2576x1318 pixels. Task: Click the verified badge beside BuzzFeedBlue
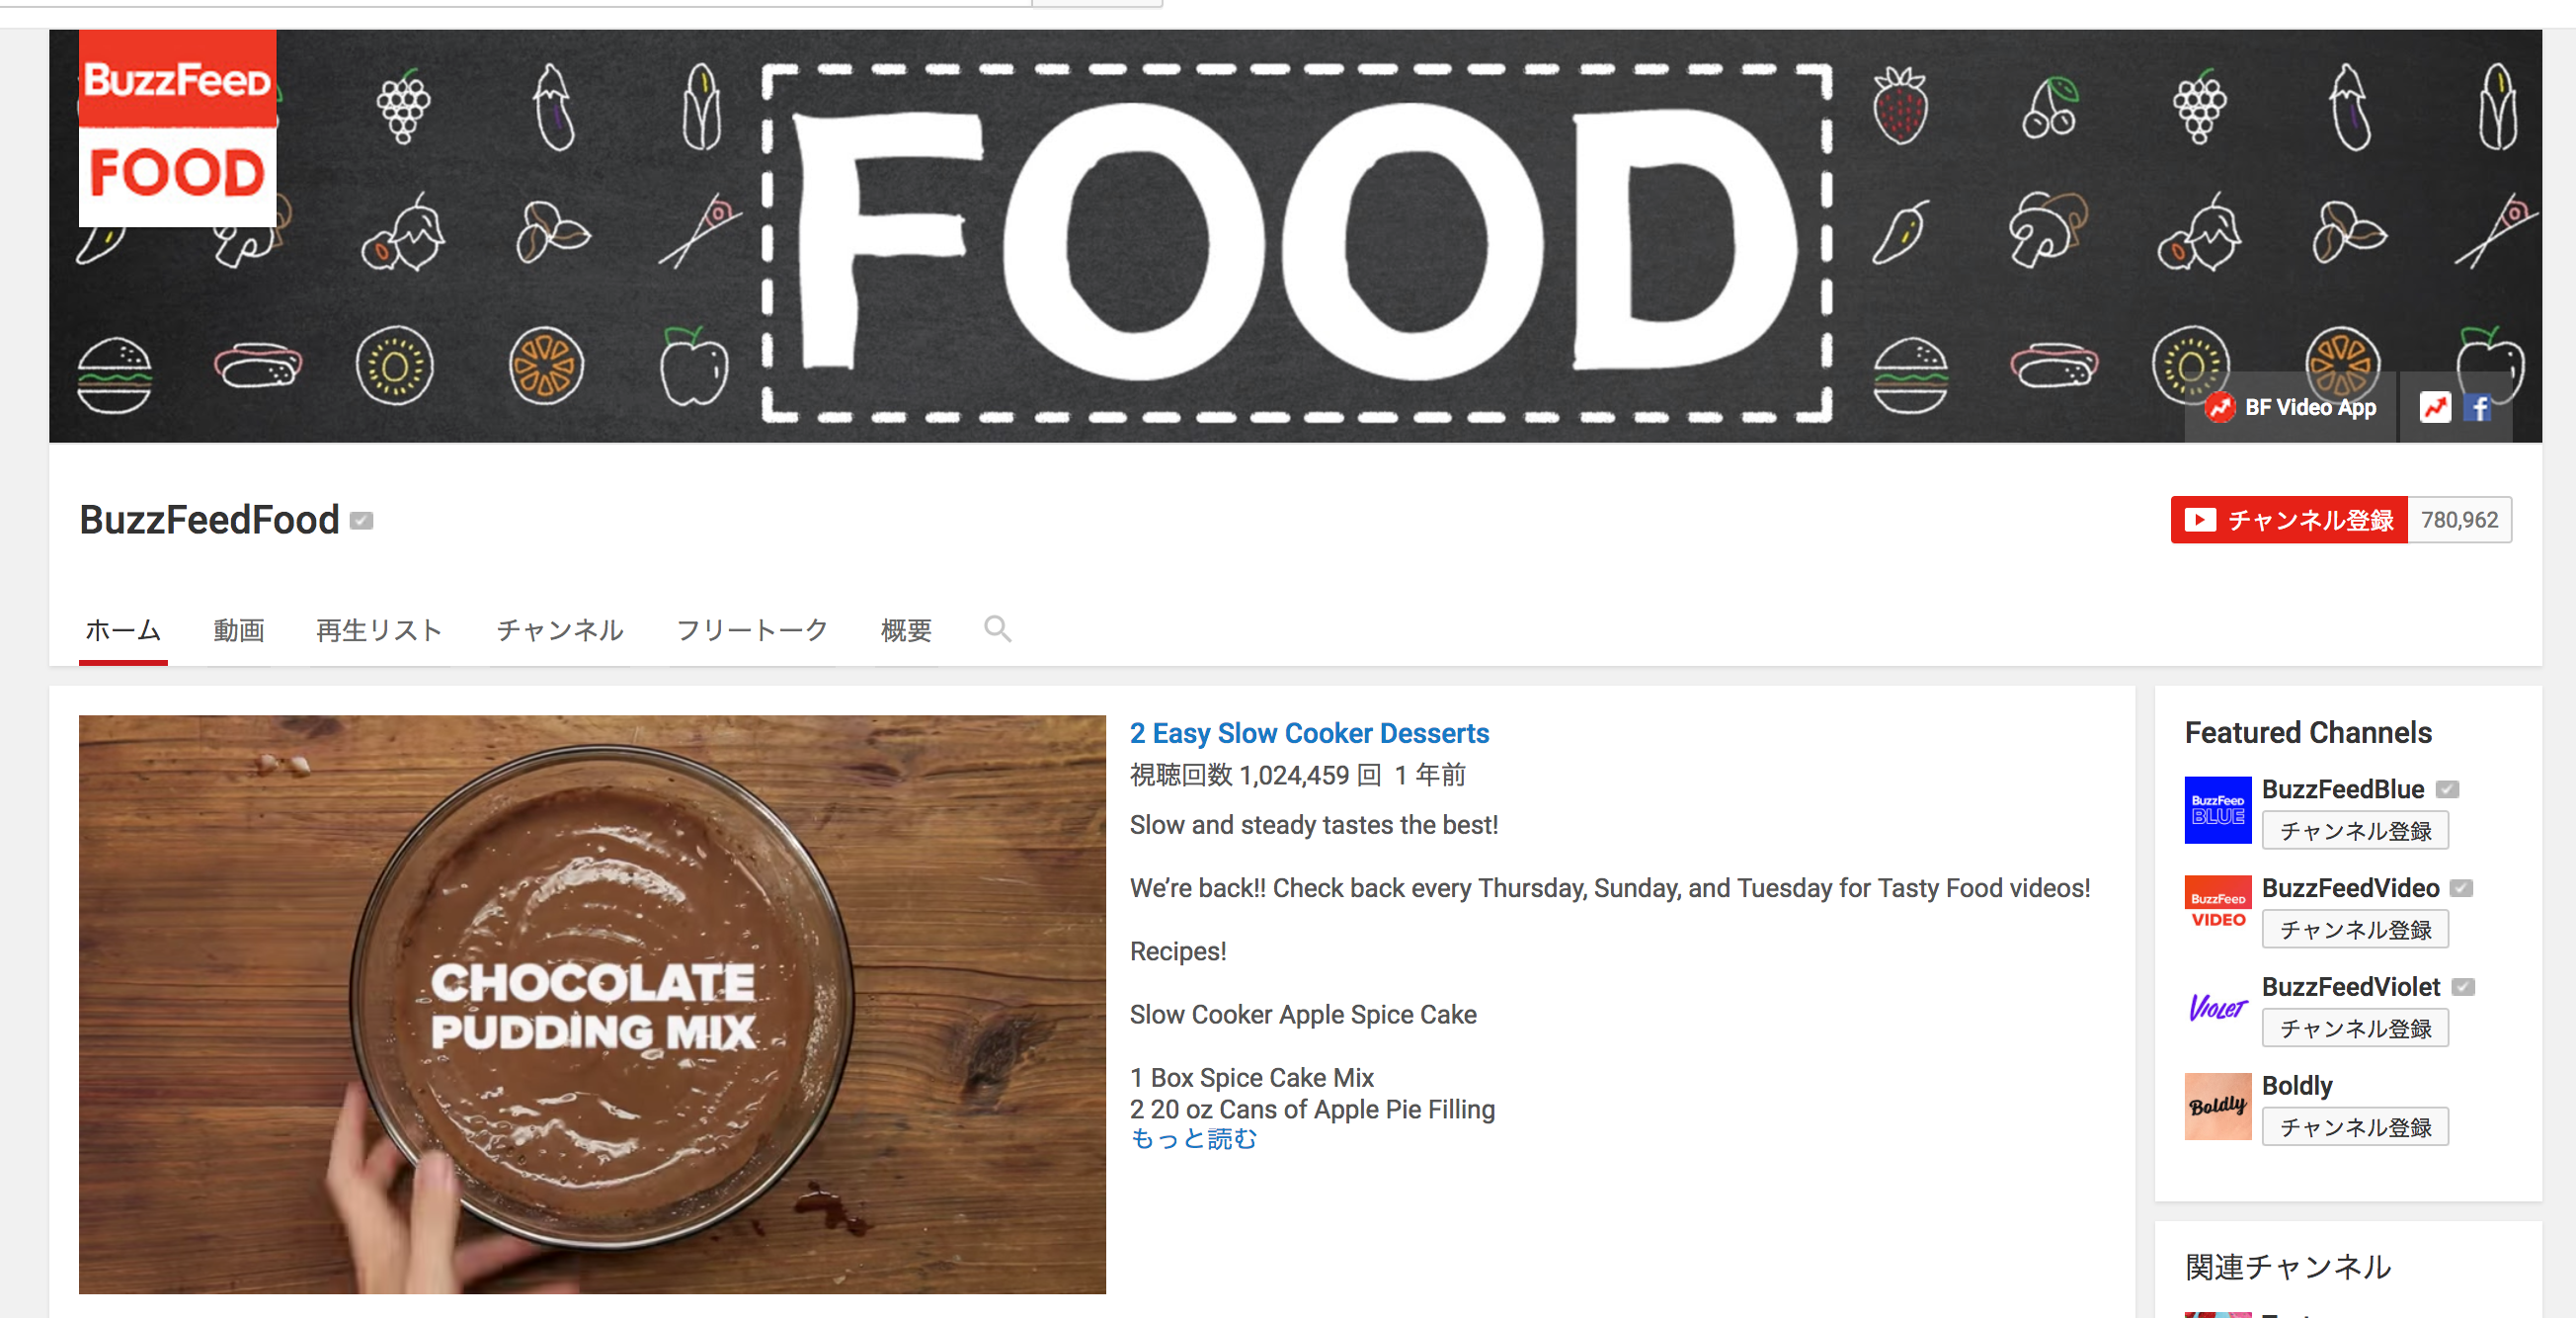[2447, 790]
